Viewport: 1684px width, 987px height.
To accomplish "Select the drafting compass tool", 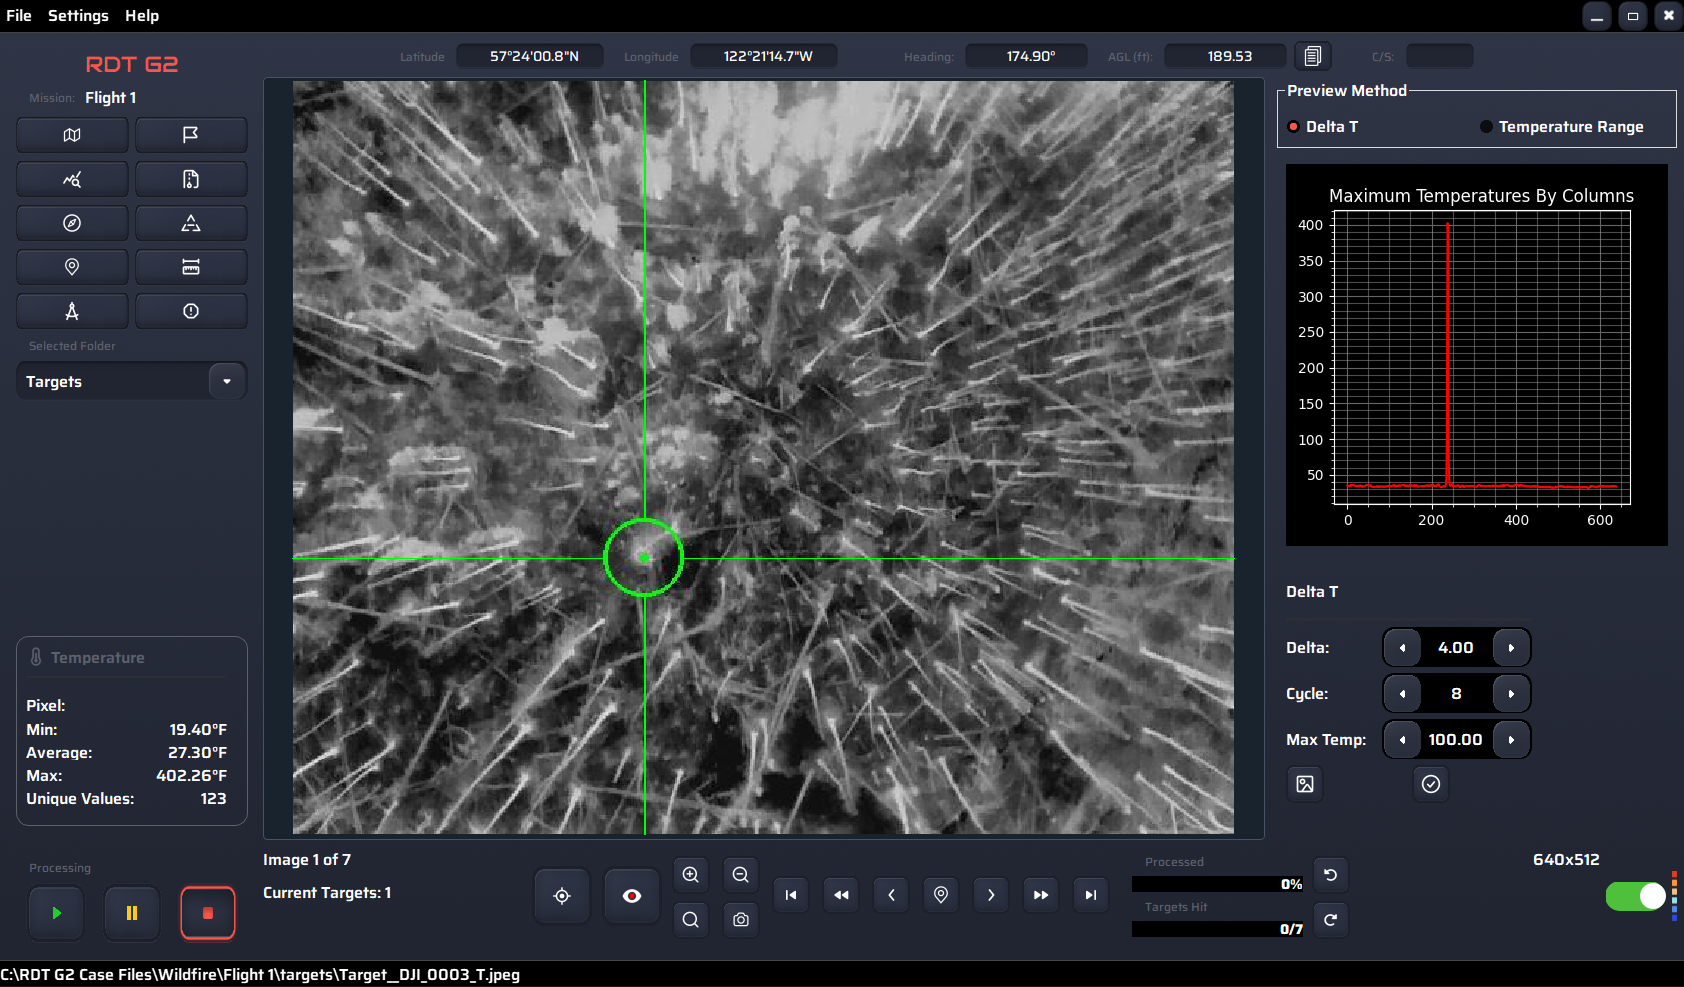I will tap(72, 311).
